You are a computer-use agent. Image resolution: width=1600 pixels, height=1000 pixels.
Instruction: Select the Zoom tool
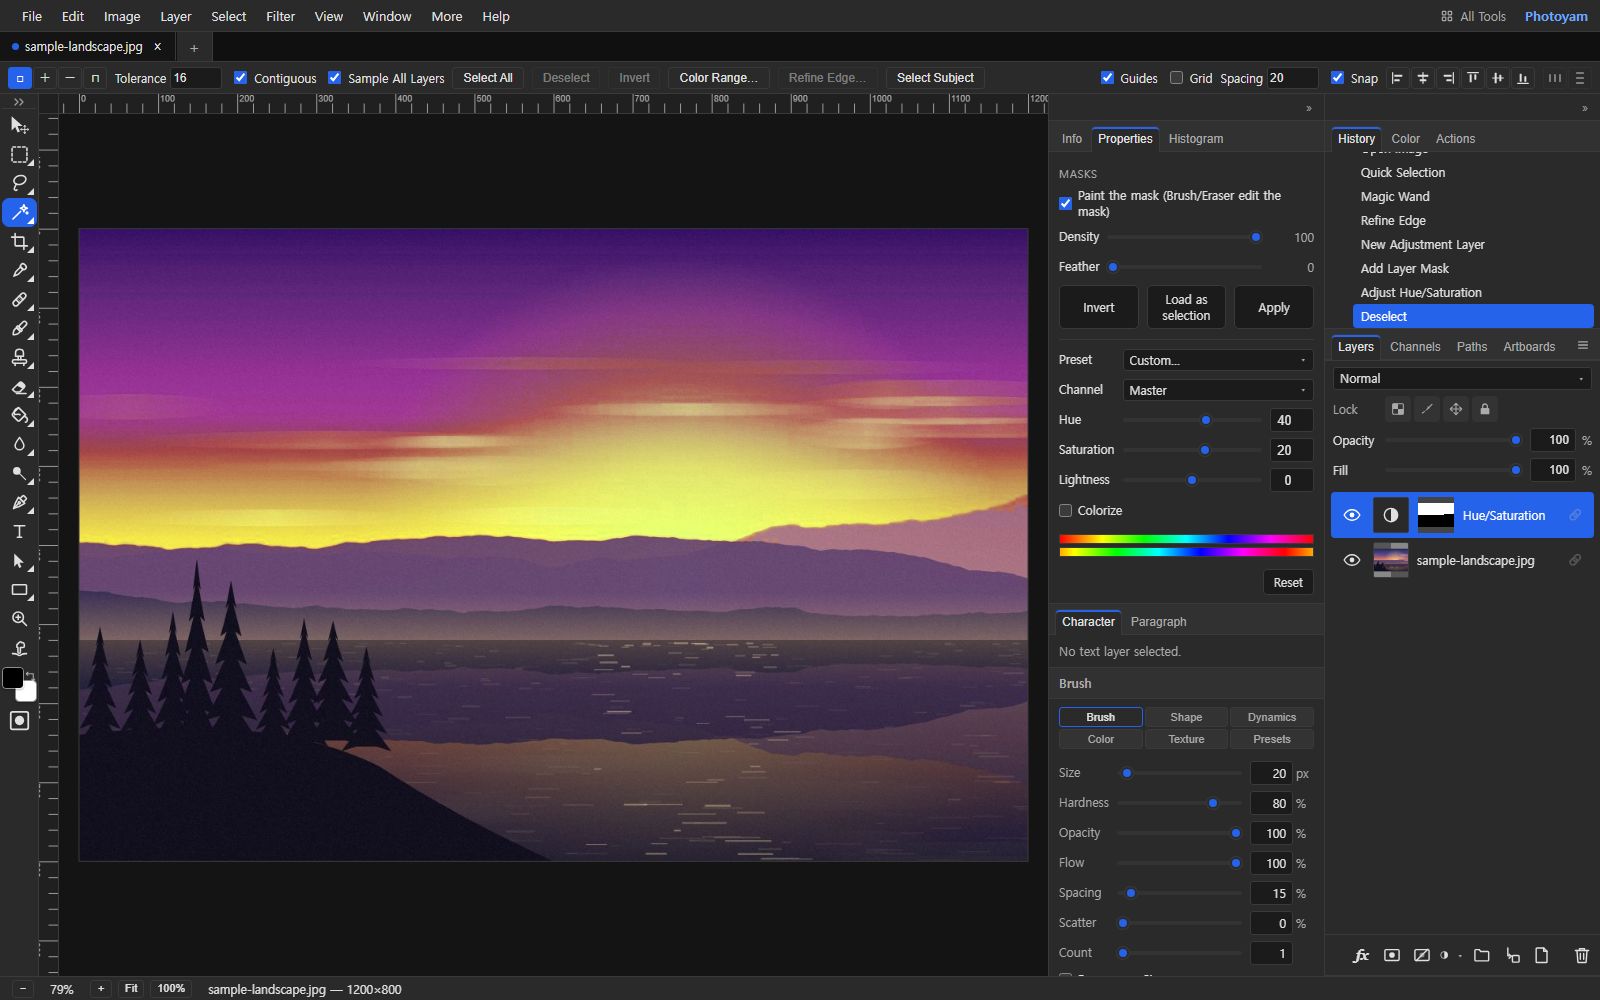click(19, 619)
